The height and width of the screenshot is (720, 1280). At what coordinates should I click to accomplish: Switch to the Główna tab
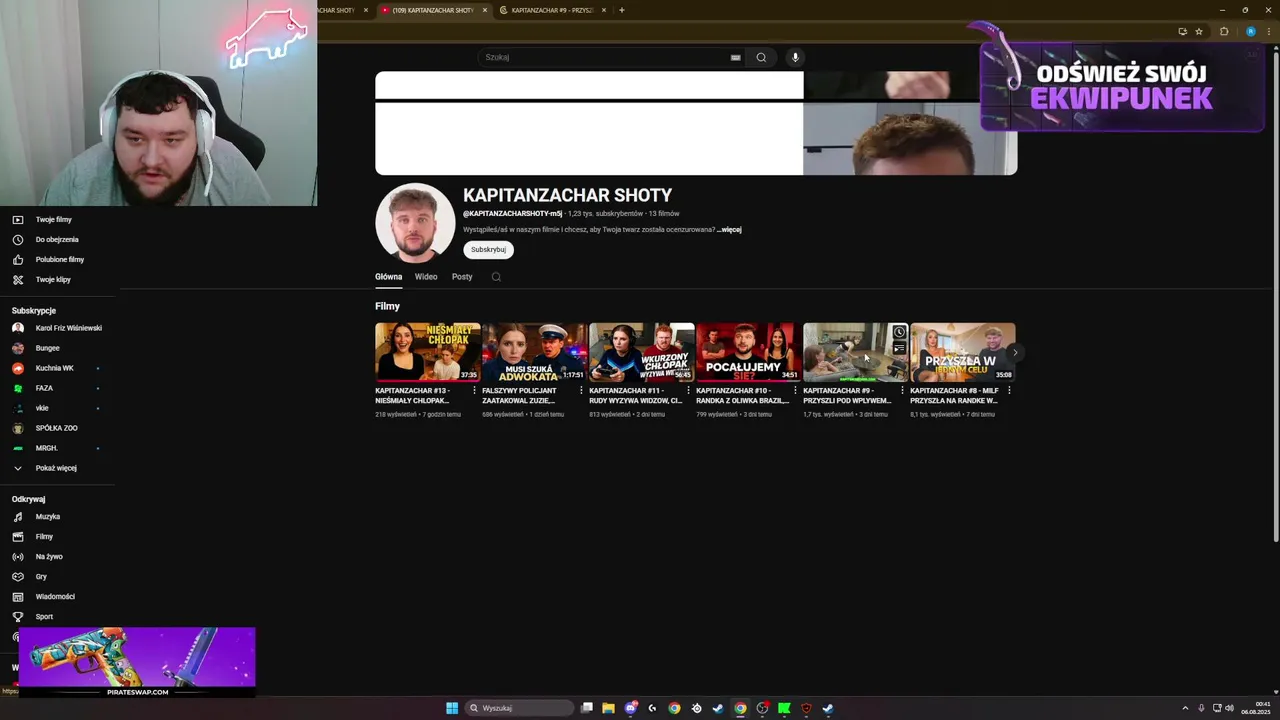coord(388,277)
